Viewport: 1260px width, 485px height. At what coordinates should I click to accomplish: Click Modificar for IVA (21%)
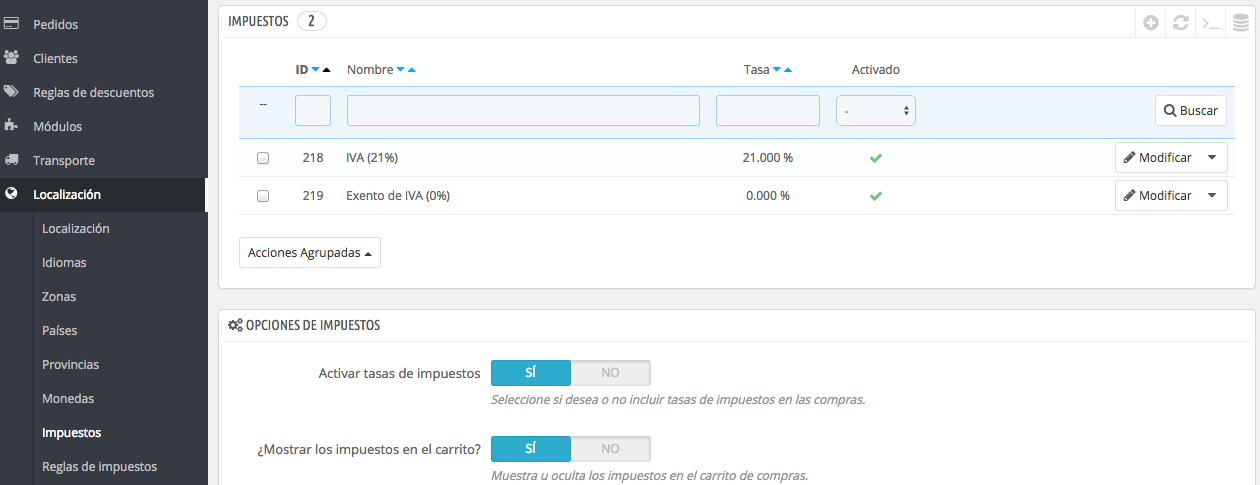tap(1158, 158)
